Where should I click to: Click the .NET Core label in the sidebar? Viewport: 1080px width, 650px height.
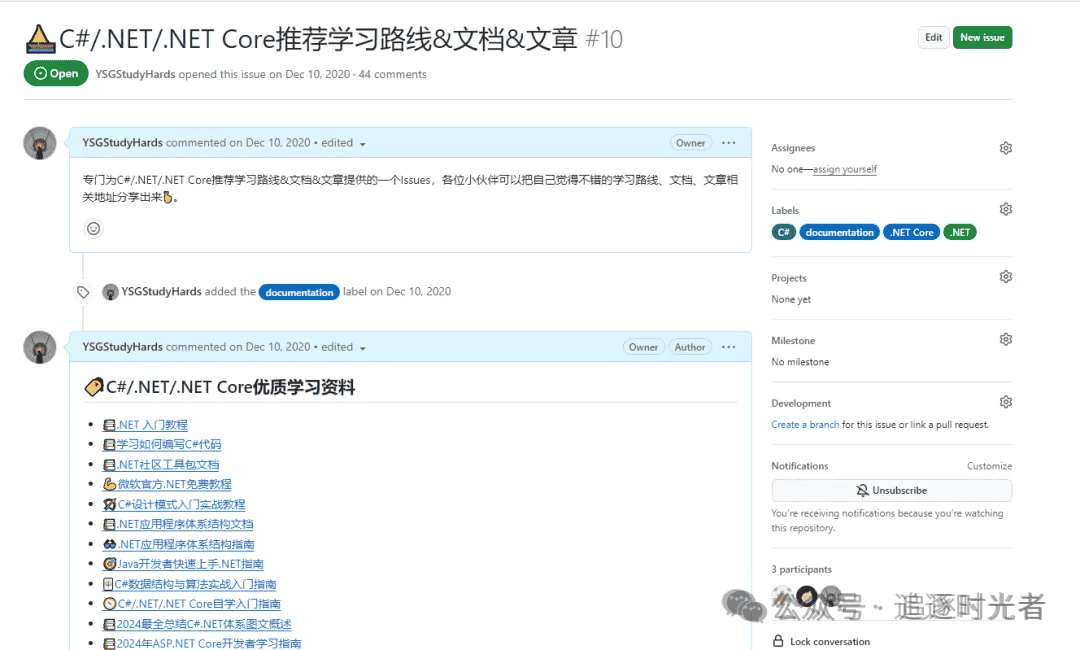(x=911, y=231)
